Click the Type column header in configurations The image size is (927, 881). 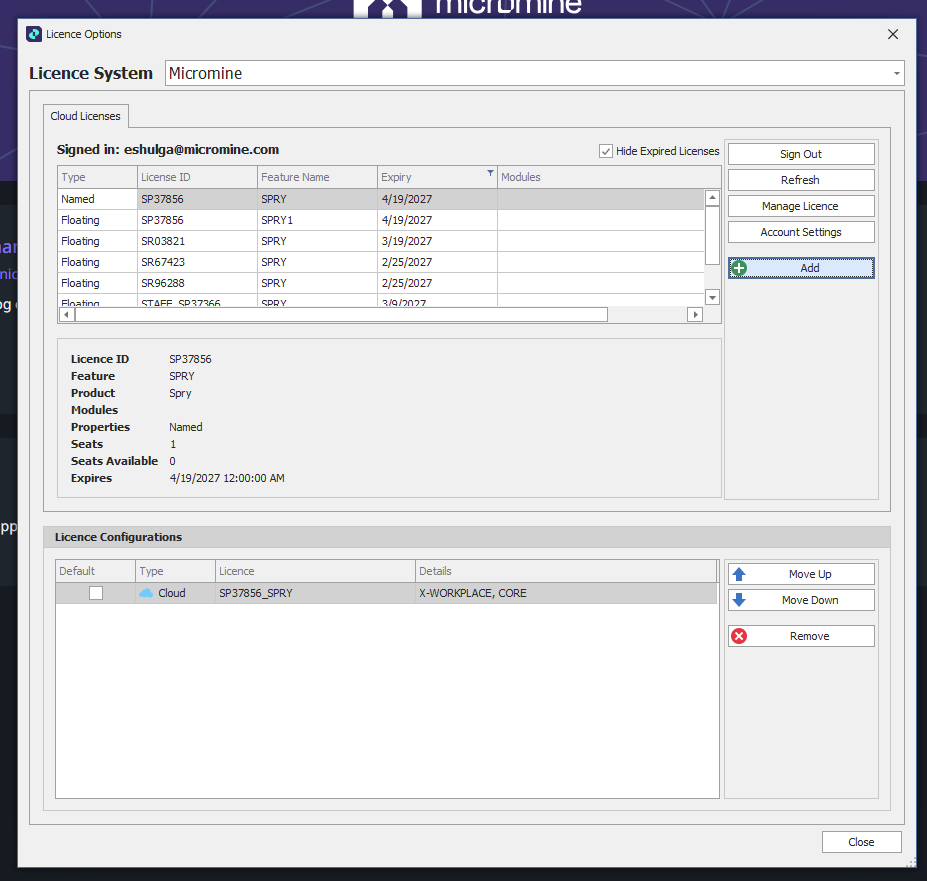tap(175, 571)
